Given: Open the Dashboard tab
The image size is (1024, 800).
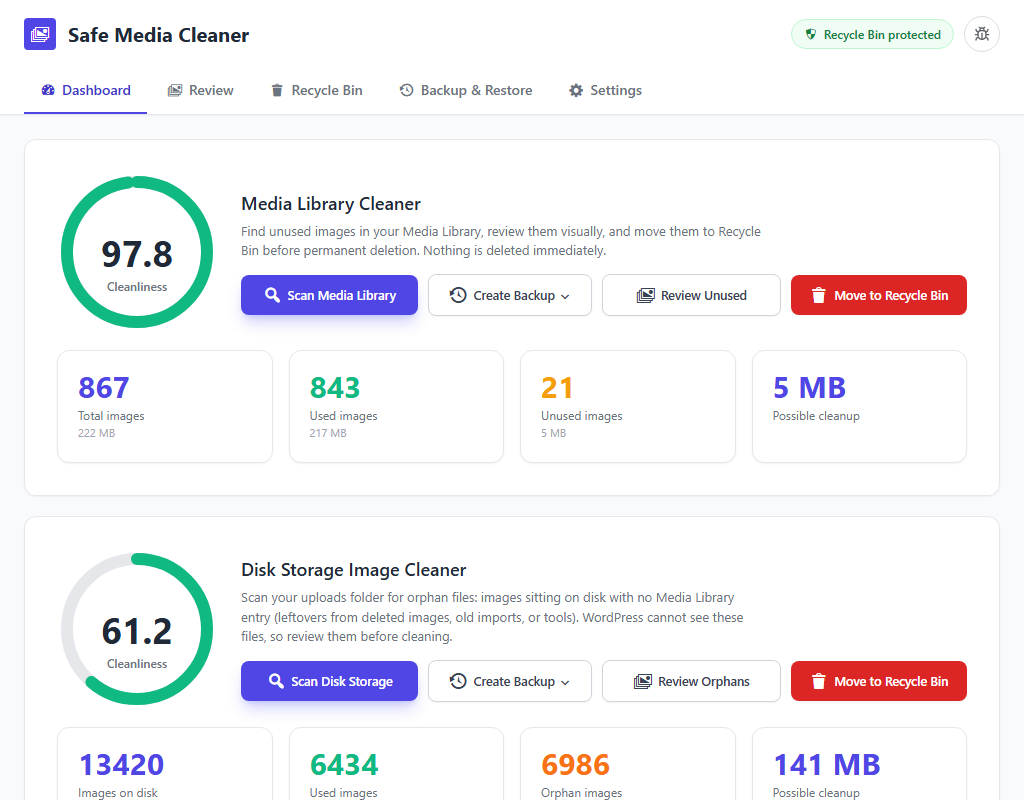Looking at the screenshot, I should pos(86,90).
